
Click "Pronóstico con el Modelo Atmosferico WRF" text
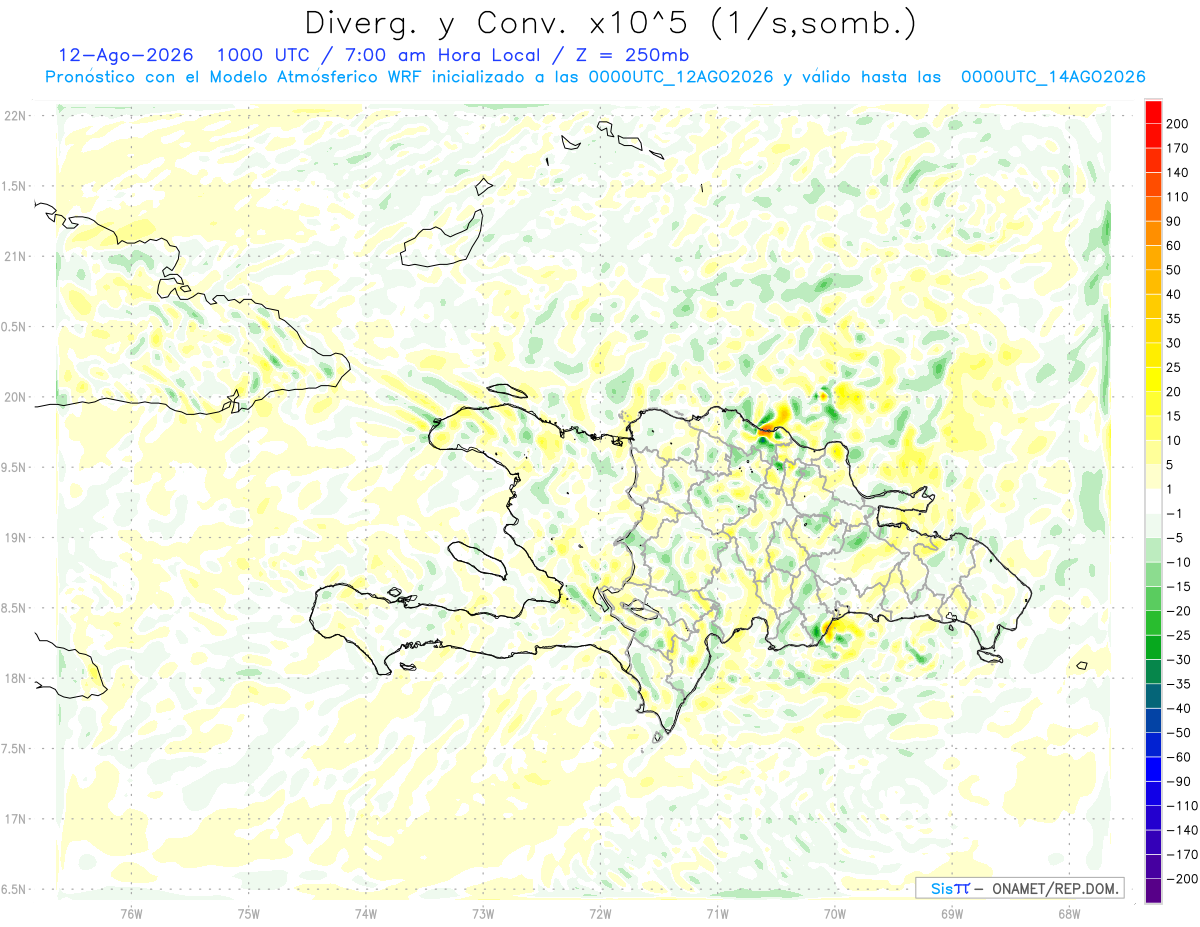[235, 77]
